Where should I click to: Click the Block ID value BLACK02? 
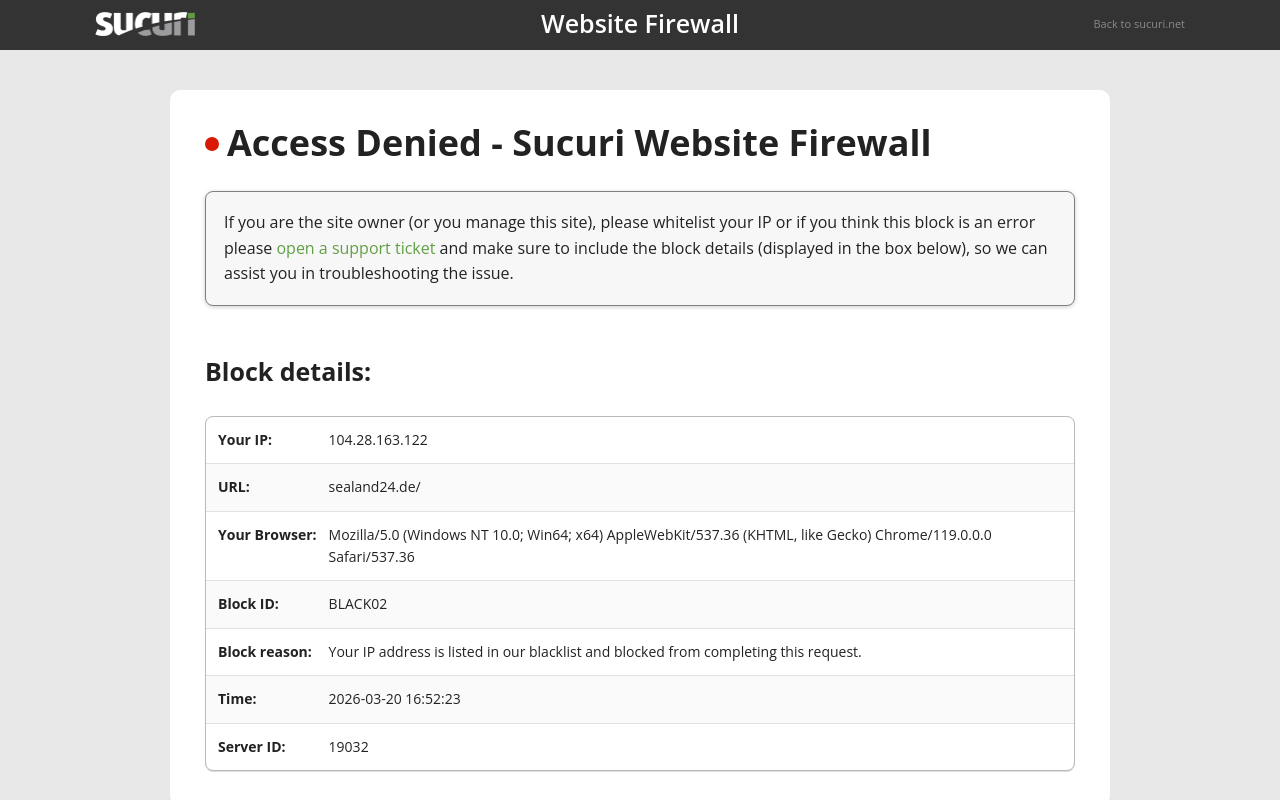(357, 604)
